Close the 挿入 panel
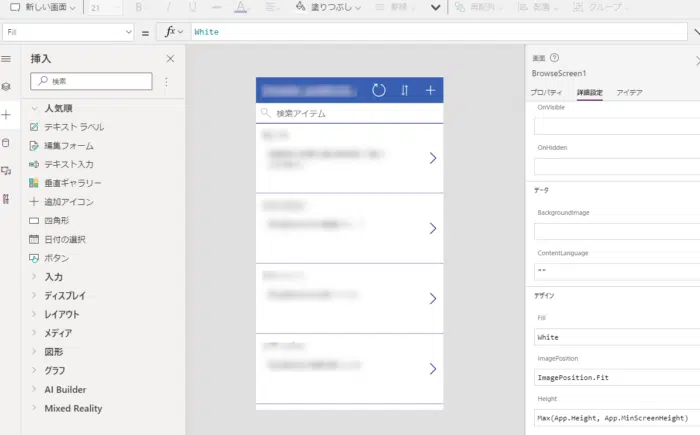The image size is (700, 435). pyautogui.click(x=170, y=59)
